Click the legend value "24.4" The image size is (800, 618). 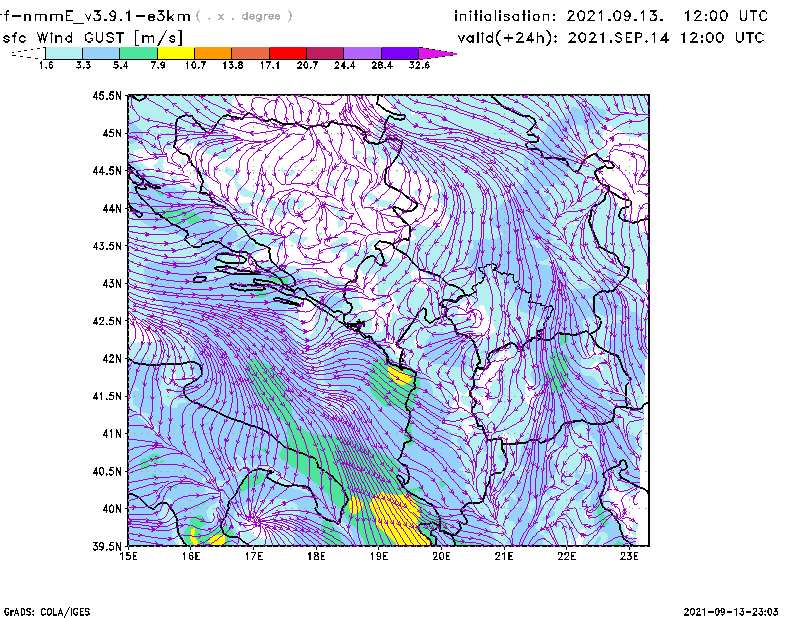coord(344,65)
